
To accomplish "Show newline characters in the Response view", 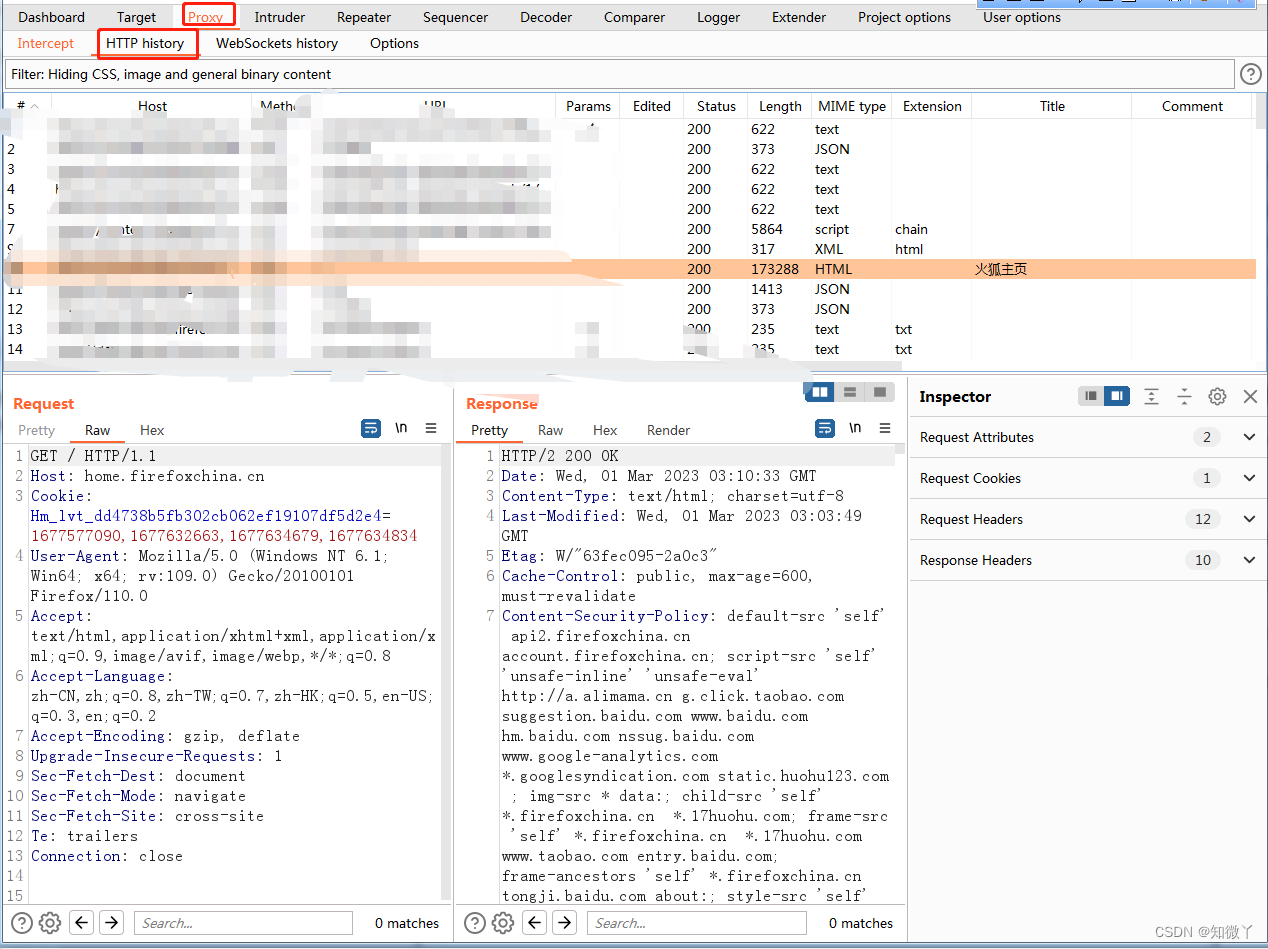I will (x=855, y=428).
